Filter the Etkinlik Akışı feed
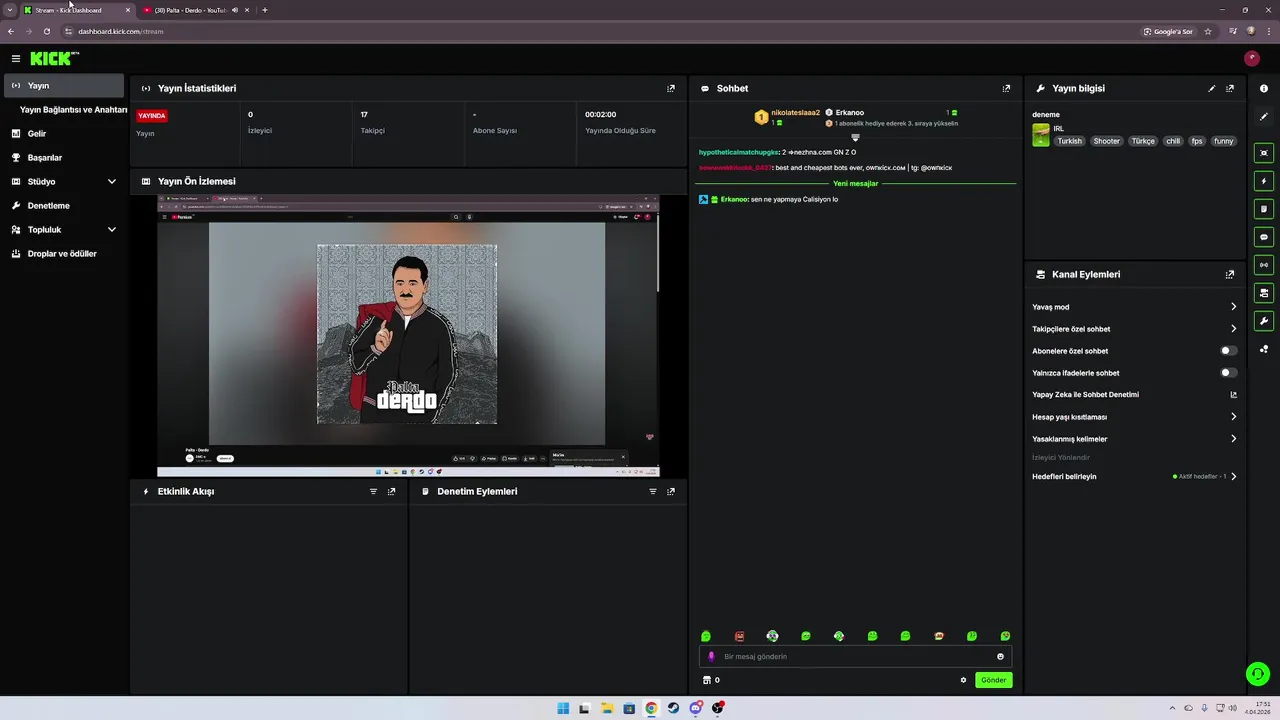 [374, 491]
